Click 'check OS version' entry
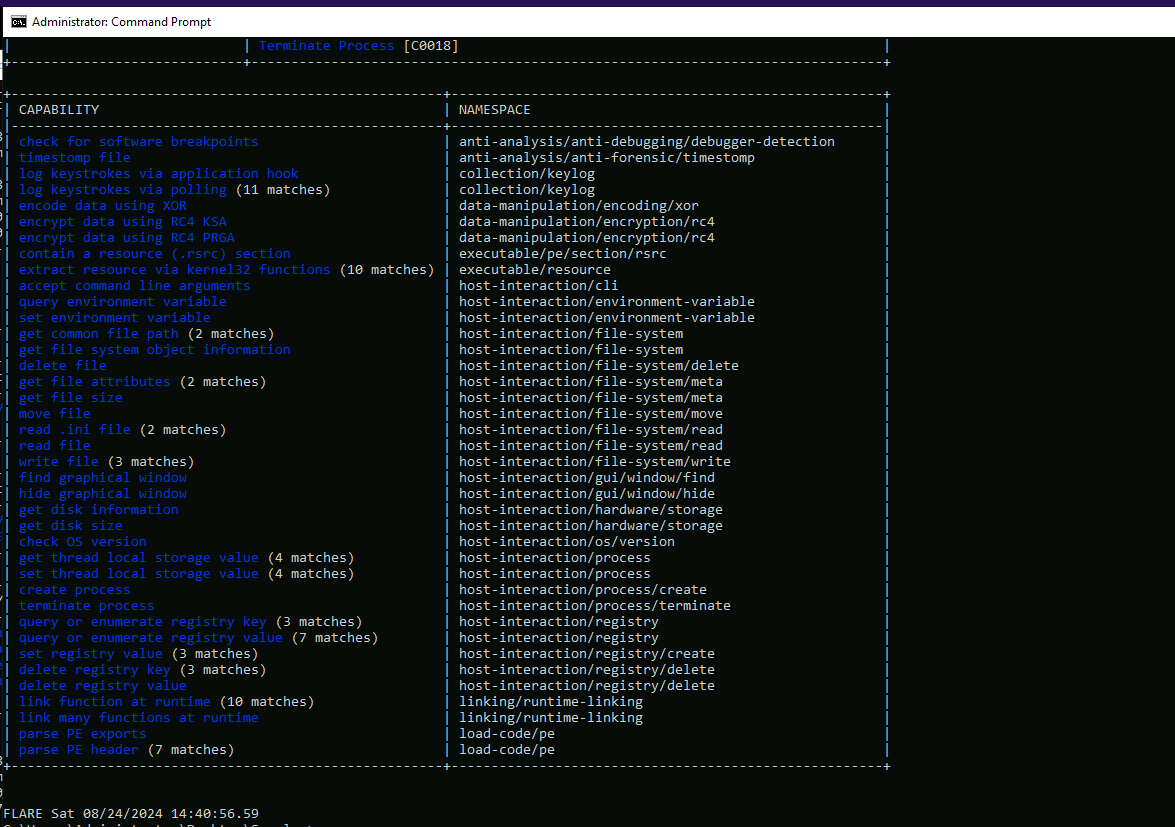 [82, 542]
